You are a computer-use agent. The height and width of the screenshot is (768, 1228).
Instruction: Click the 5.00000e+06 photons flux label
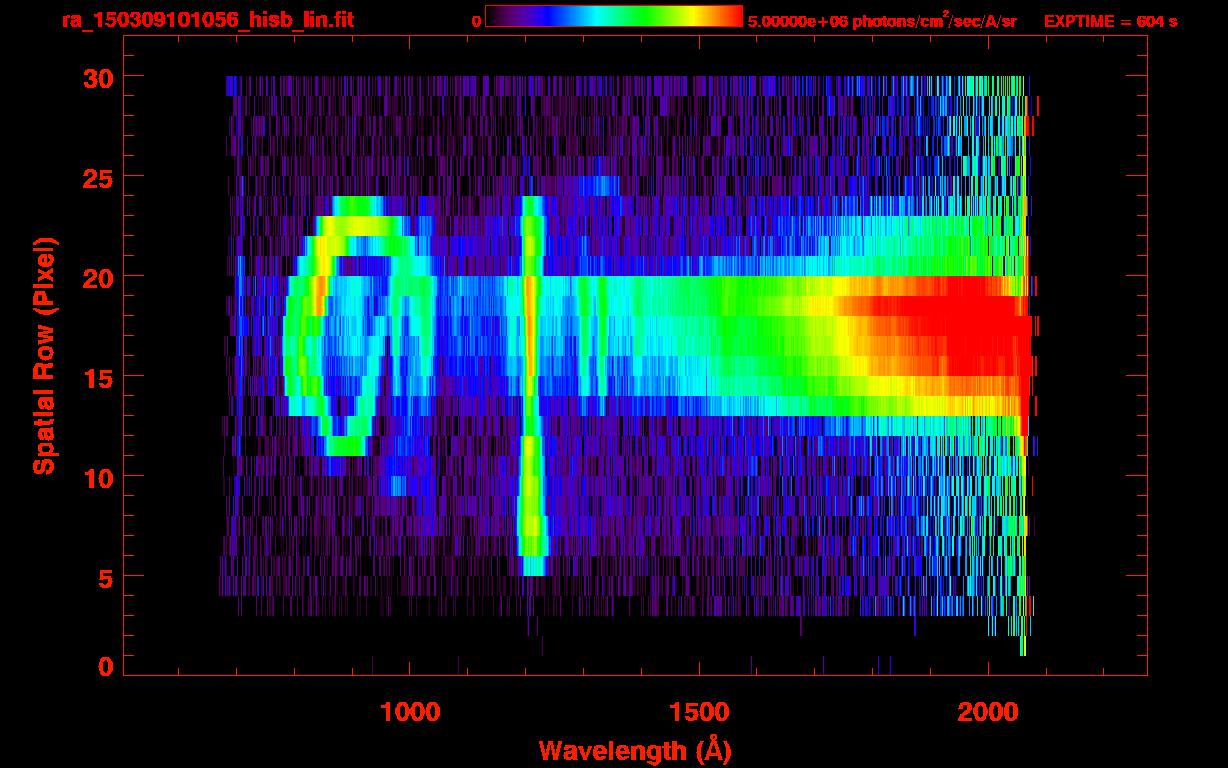pyautogui.click(x=882, y=20)
